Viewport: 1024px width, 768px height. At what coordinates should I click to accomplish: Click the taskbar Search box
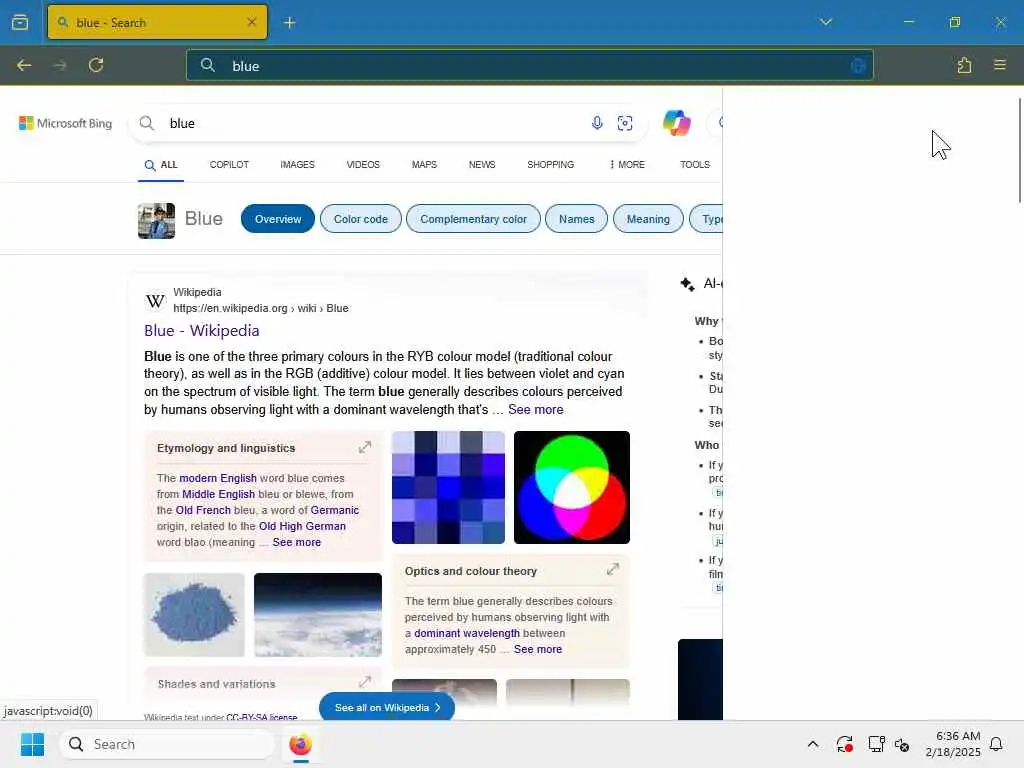tap(167, 744)
